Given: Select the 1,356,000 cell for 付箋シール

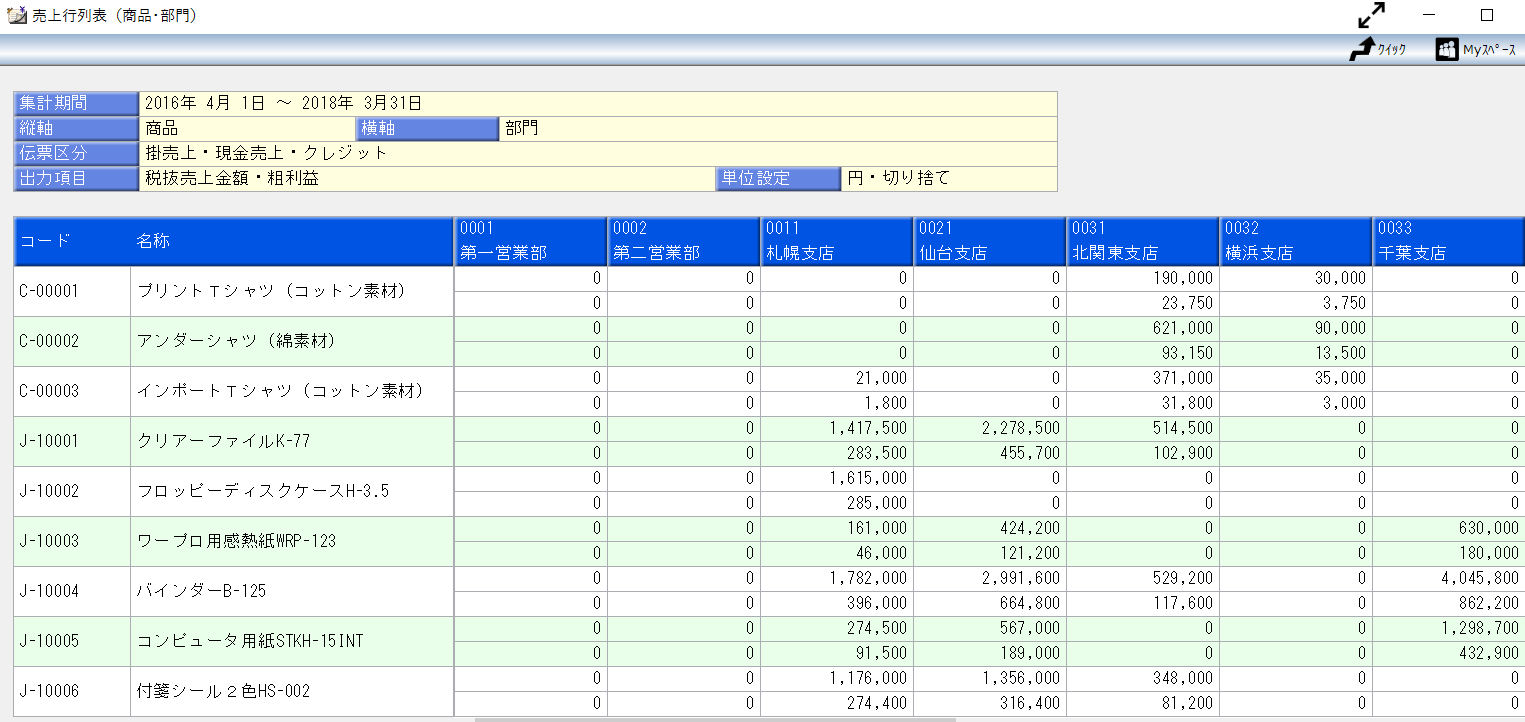Looking at the screenshot, I should [x=989, y=678].
